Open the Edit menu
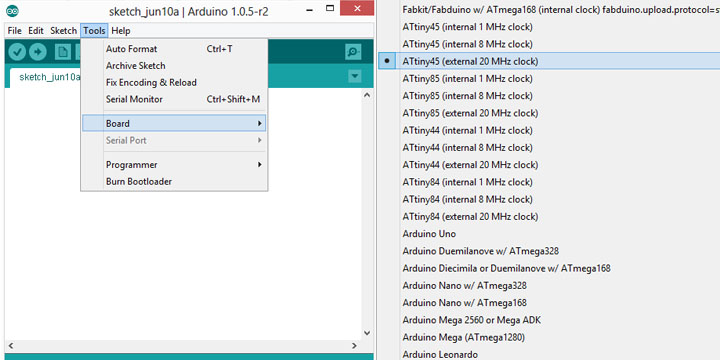Screen dimensions: 720x360 (36, 31)
